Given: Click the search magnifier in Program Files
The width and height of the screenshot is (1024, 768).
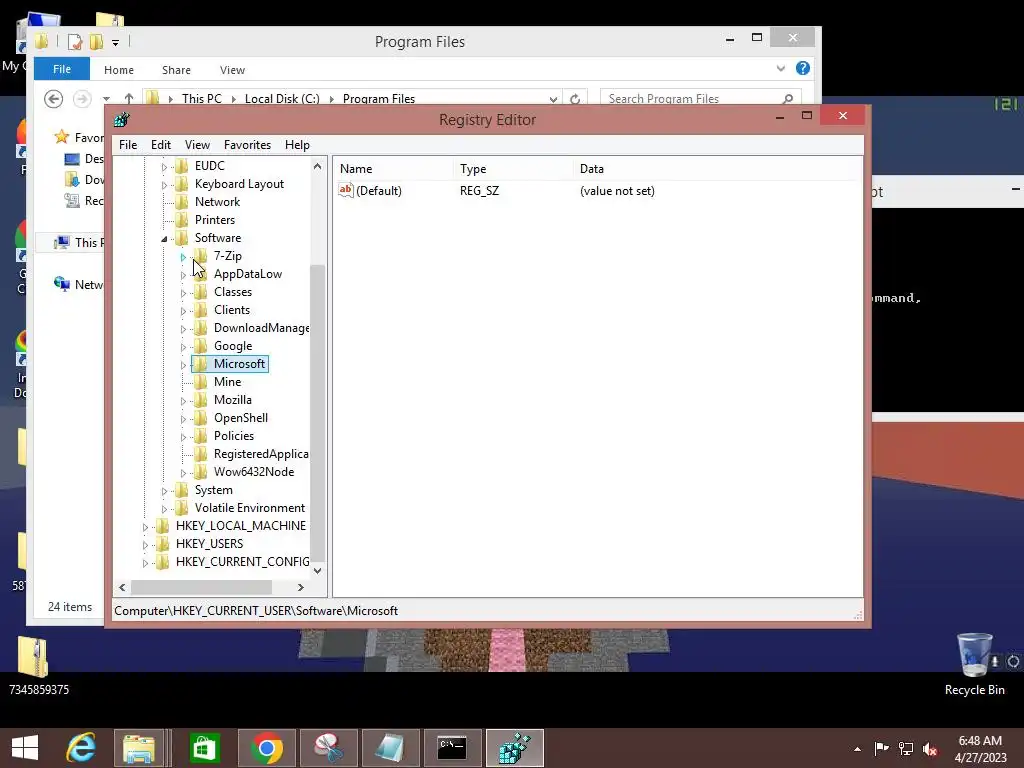Looking at the screenshot, I should pyautogui.click(x=788, y=99).
